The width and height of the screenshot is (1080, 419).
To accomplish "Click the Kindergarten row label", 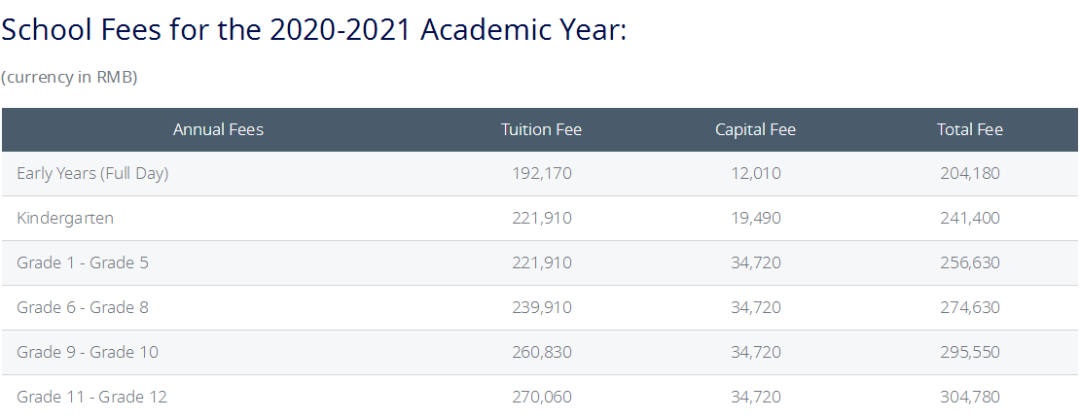I will (65, 218).
